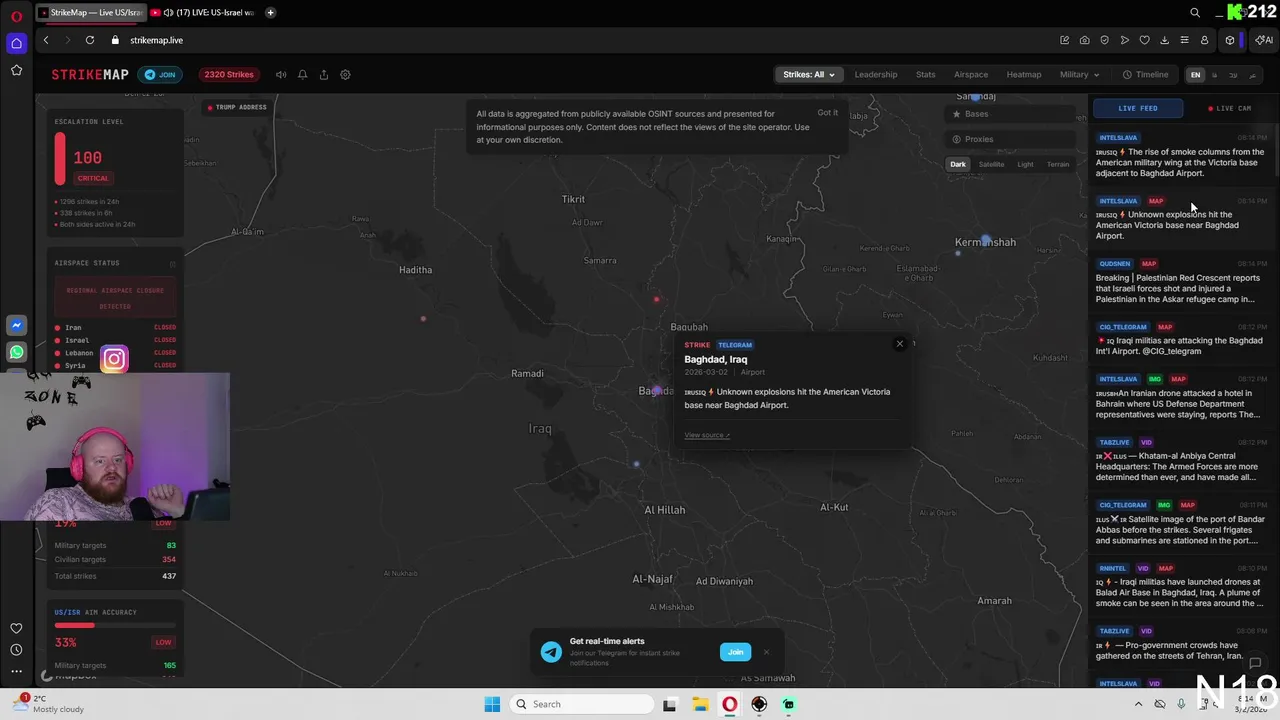Open the Strikes: All dropdown
The height and width of the screenshot is (720, 1280).
[808, 75]
